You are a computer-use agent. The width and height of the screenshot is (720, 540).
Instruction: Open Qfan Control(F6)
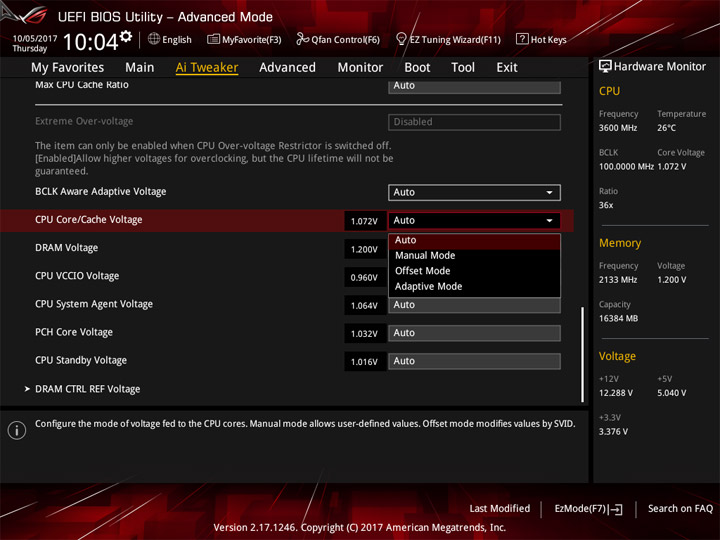pos(338,39)
